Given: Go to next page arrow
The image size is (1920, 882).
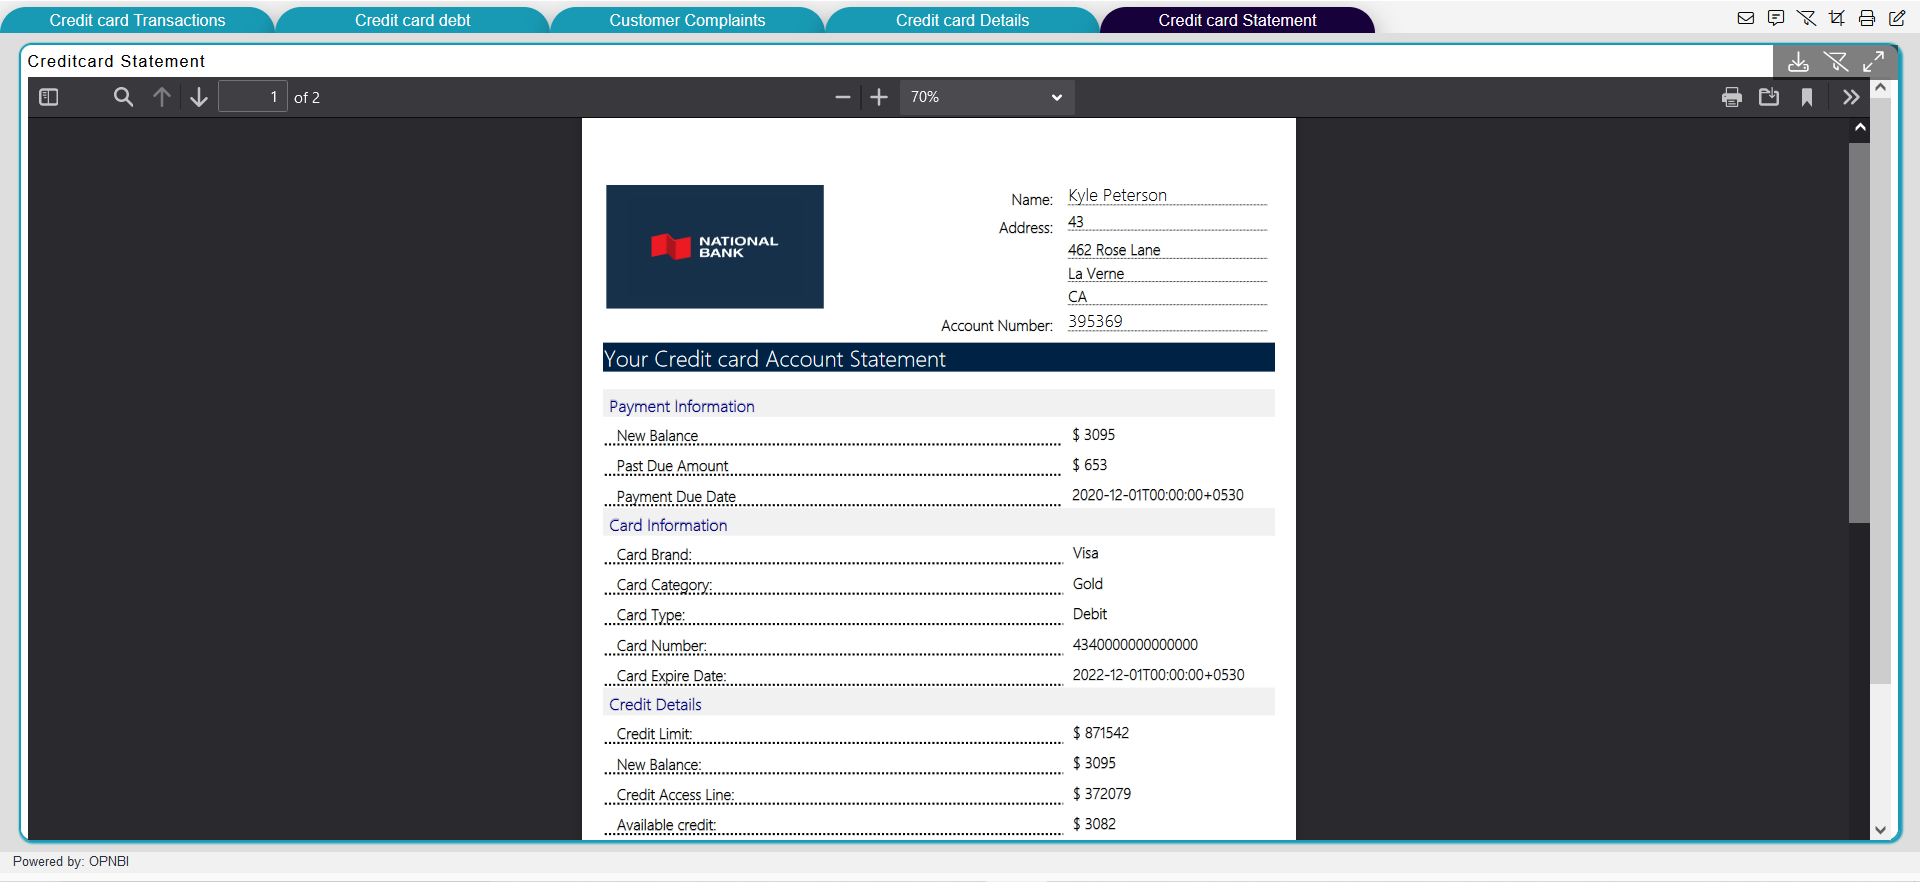Looking at the screenshot, I should click(199, 97).
